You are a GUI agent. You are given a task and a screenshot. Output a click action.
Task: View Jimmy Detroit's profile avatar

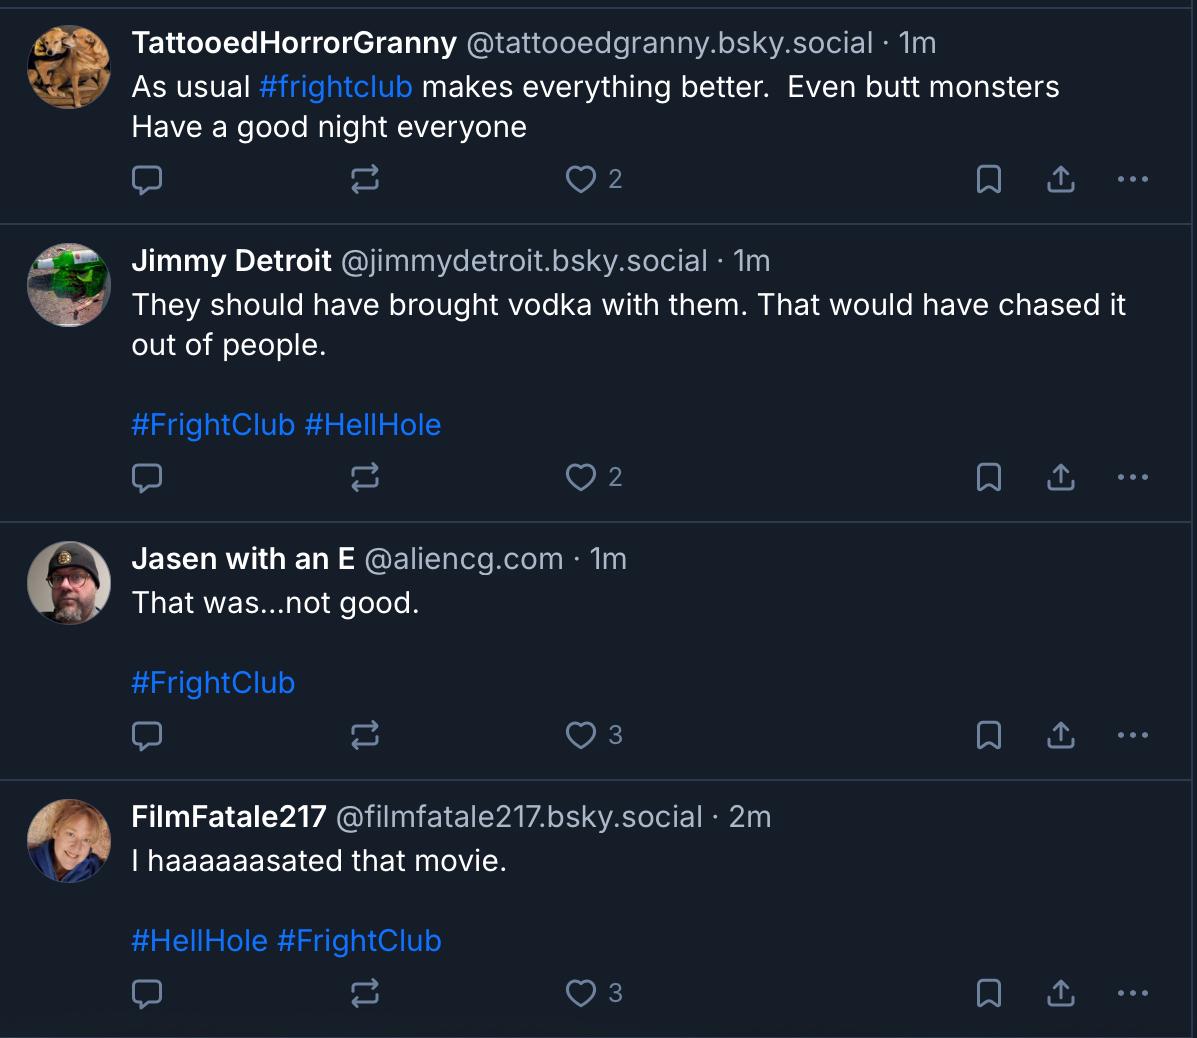pyautogui.click(x=69, y=285)
